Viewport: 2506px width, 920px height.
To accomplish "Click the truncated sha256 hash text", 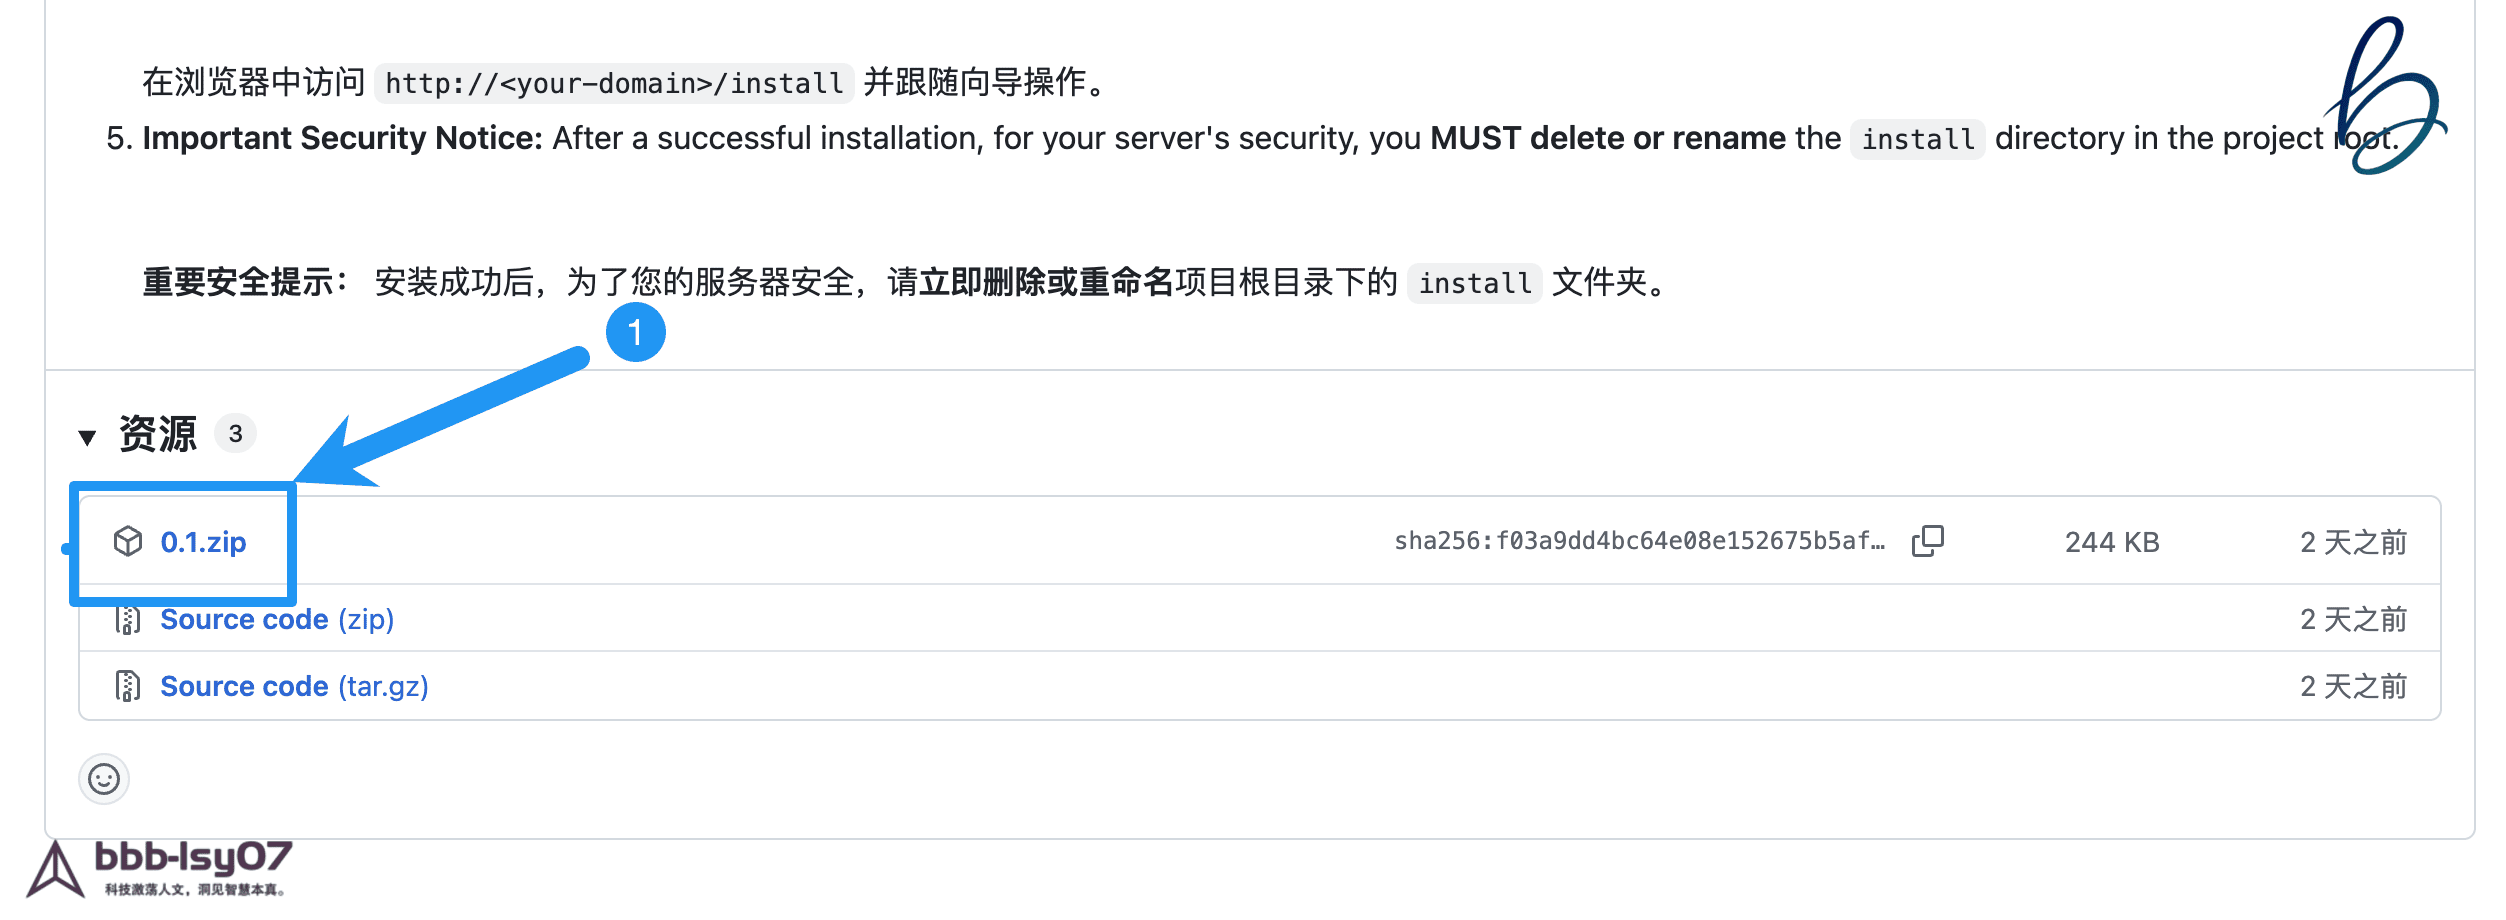I will click(1639, 541).
